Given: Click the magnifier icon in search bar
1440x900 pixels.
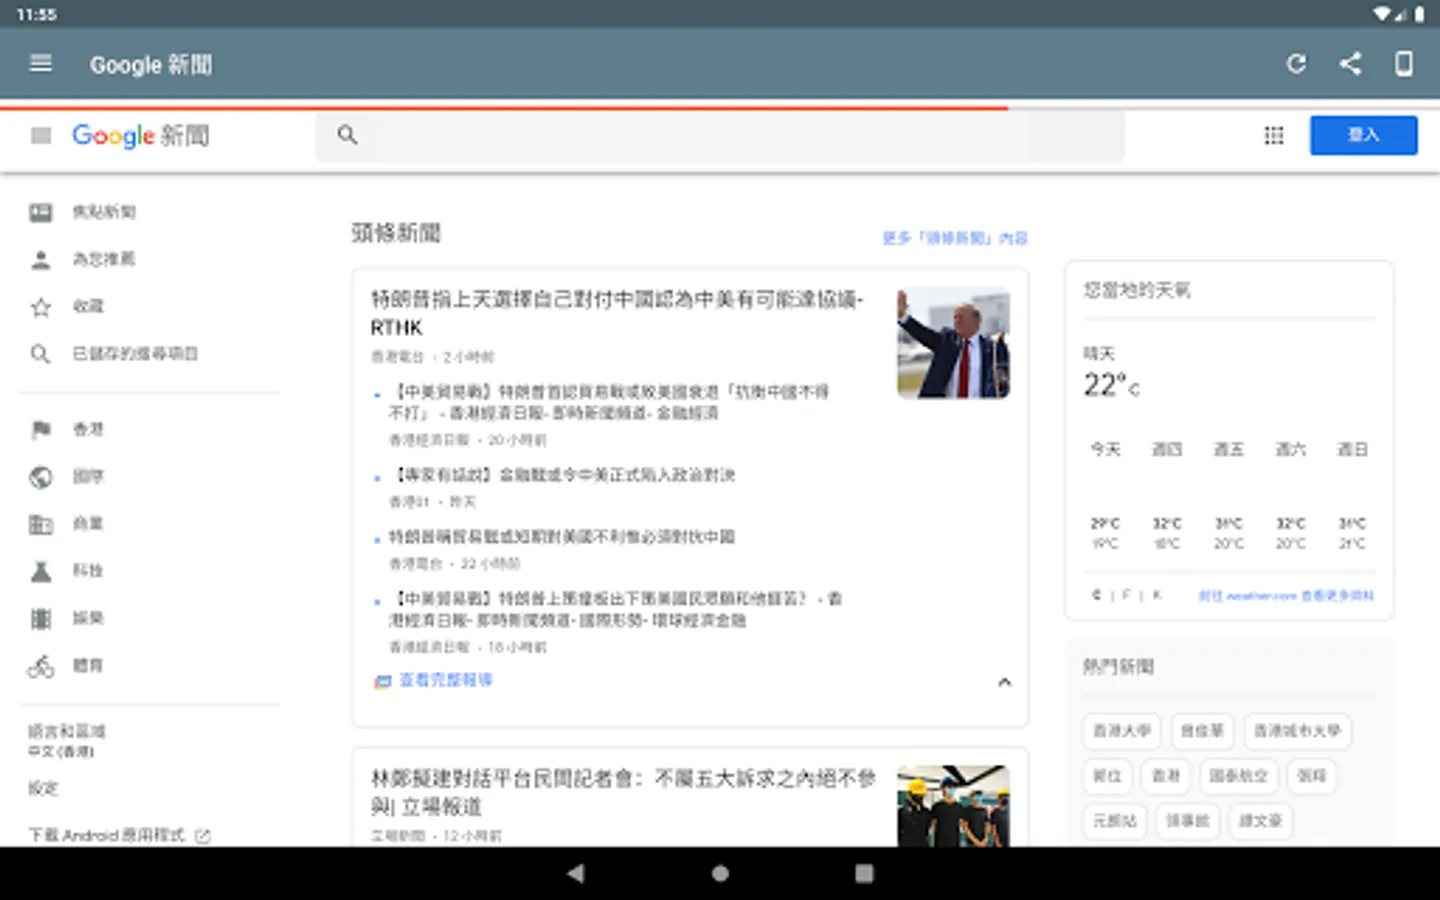Looking at the screenshot, I should click(x=347, y=135).
